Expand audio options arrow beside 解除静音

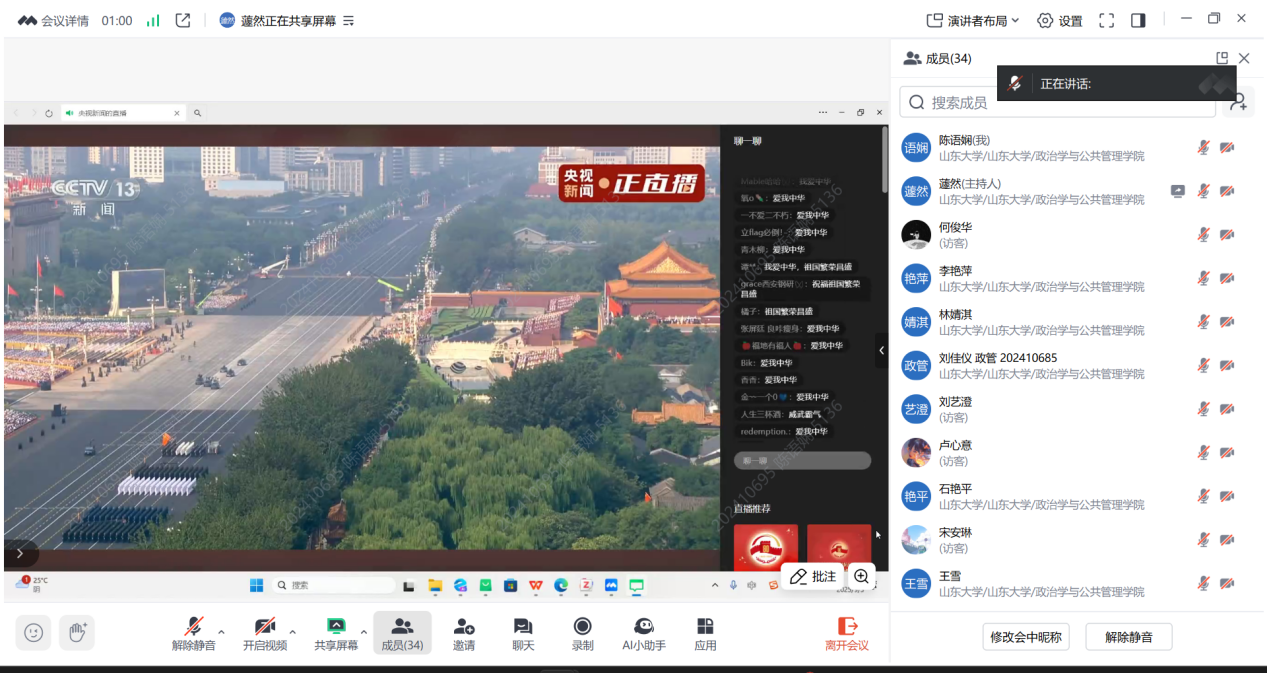point(221,632)
